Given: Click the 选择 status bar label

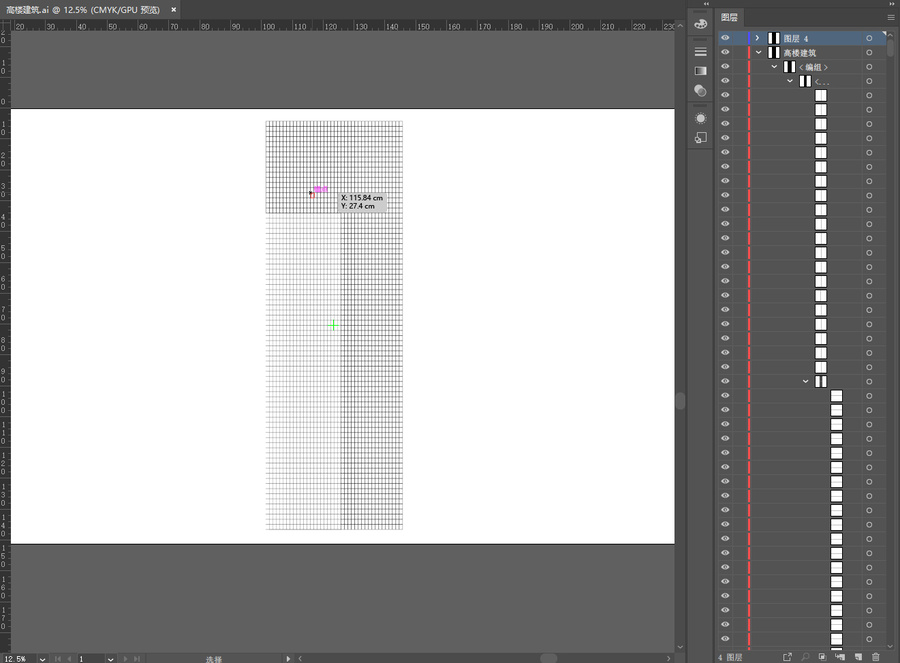Looking at the screenshot, I should (x=214, y=659).
